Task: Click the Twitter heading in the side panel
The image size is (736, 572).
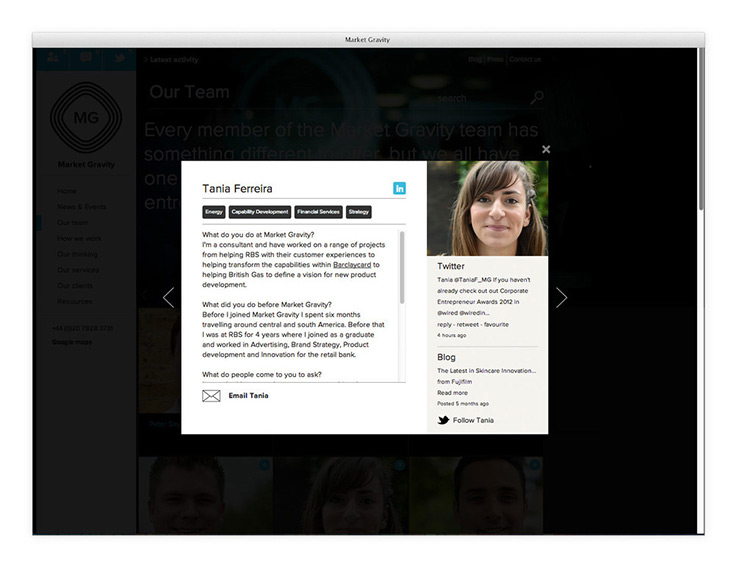Action: point(451,266)
